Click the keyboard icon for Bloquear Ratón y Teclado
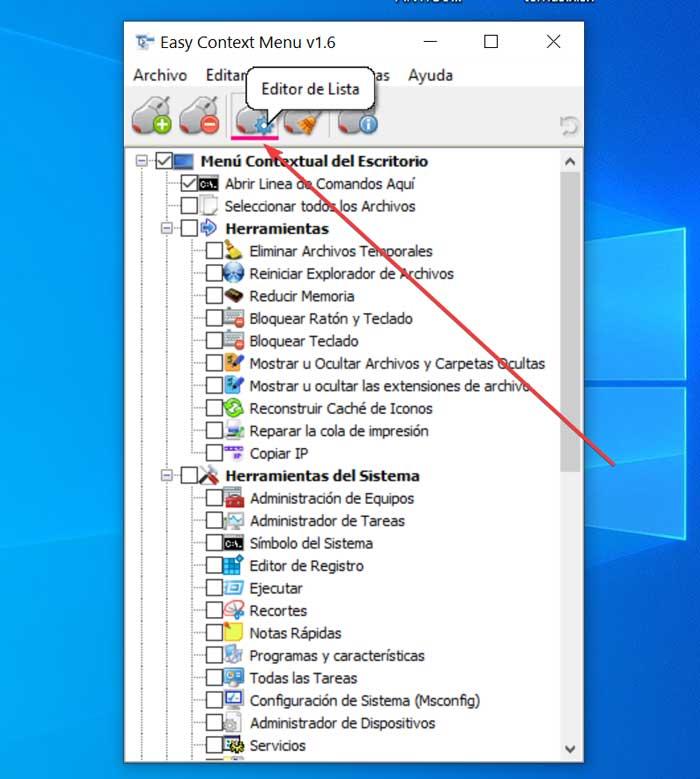Image resolution: width=700 pixels, height=779 pixels. click(233, 318)
